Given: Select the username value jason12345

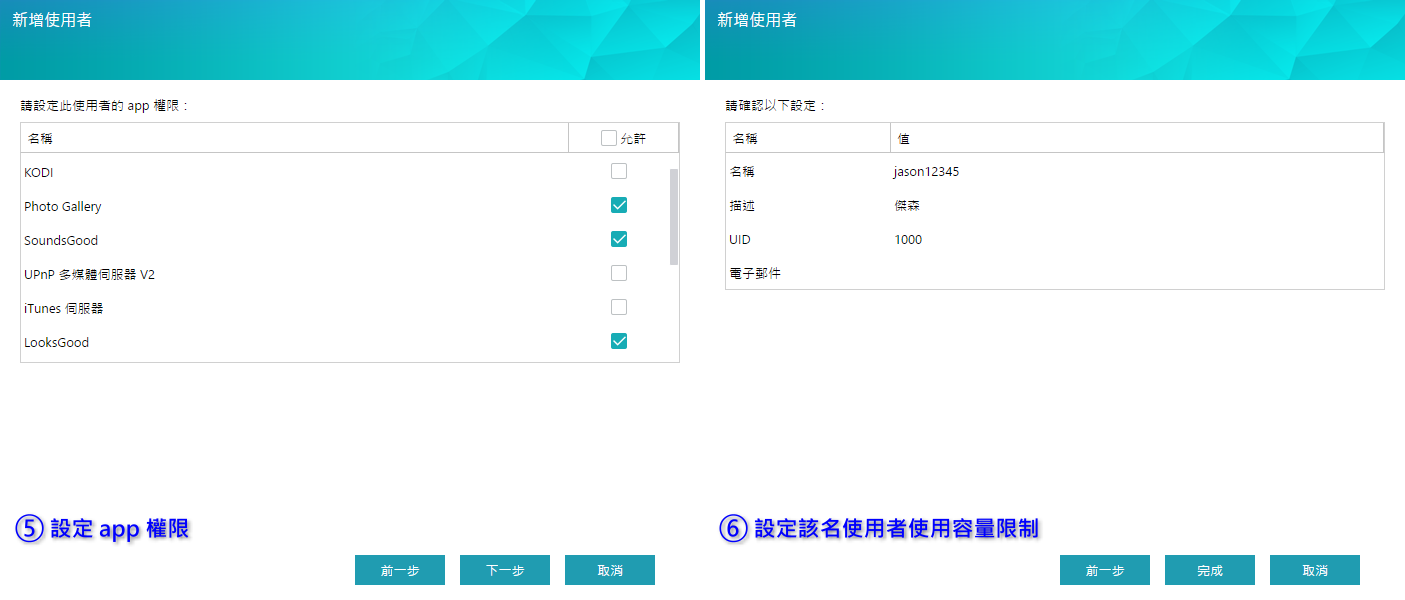Looking at the screenshot, I should point(927,172).
